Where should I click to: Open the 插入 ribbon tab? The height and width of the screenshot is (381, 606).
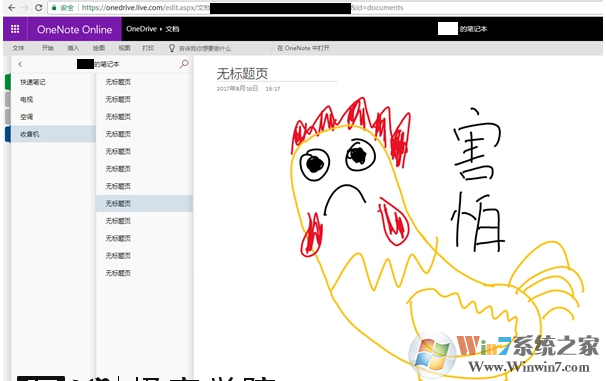point(73,48)
